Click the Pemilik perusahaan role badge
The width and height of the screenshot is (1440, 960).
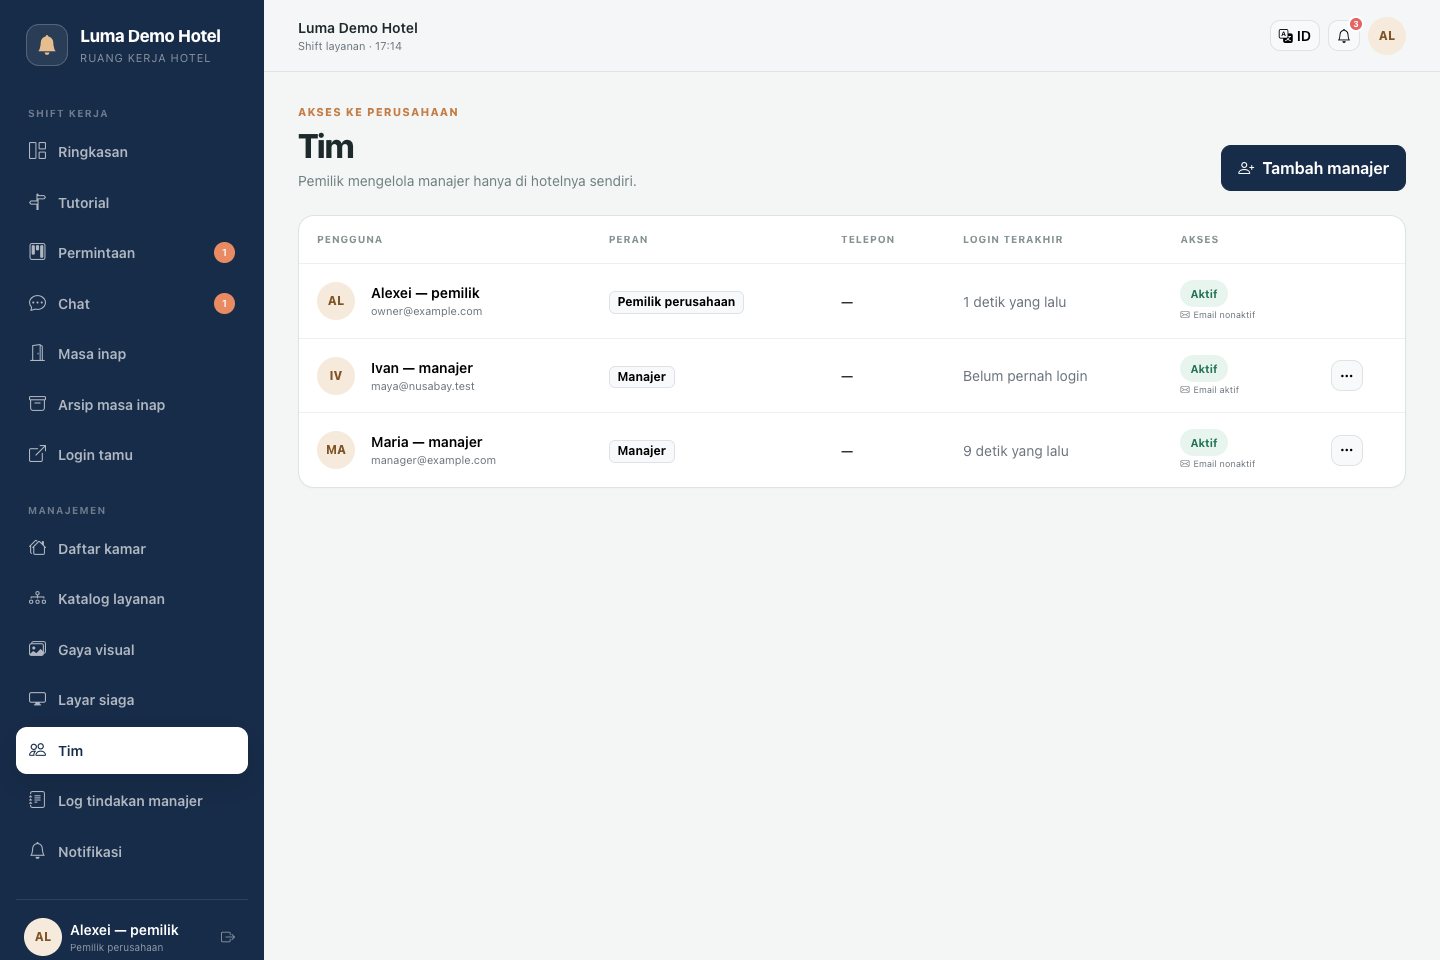pos(676,302)
